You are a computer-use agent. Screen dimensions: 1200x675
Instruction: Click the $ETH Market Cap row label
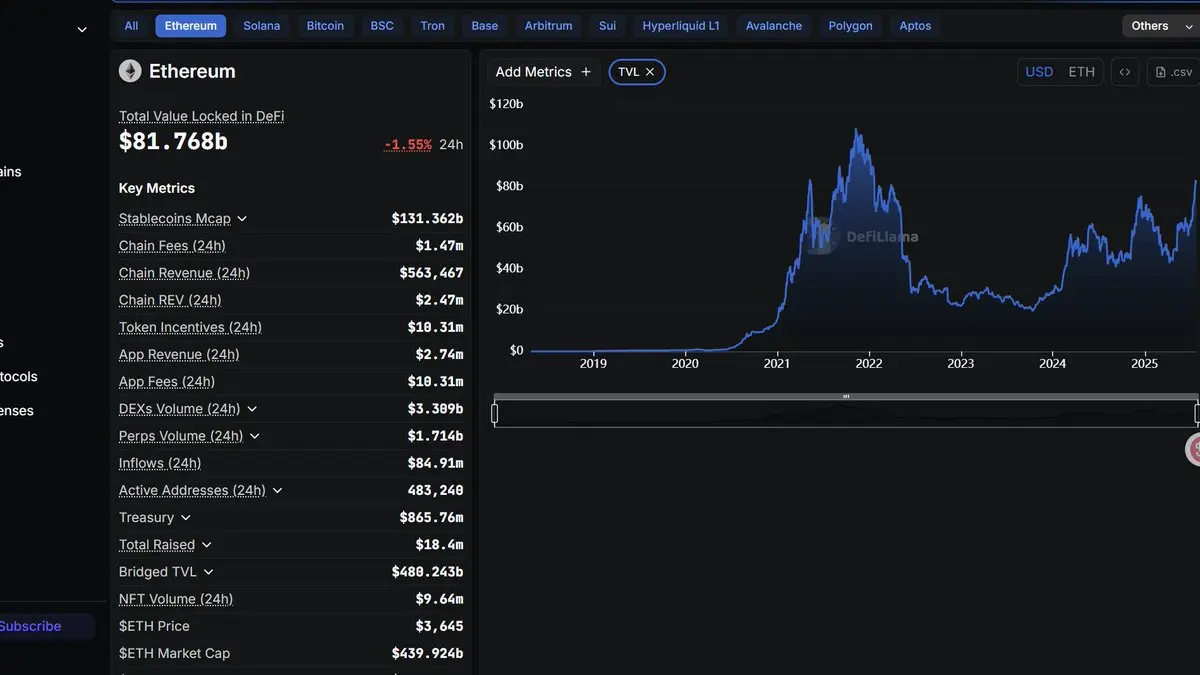point(174,653)
